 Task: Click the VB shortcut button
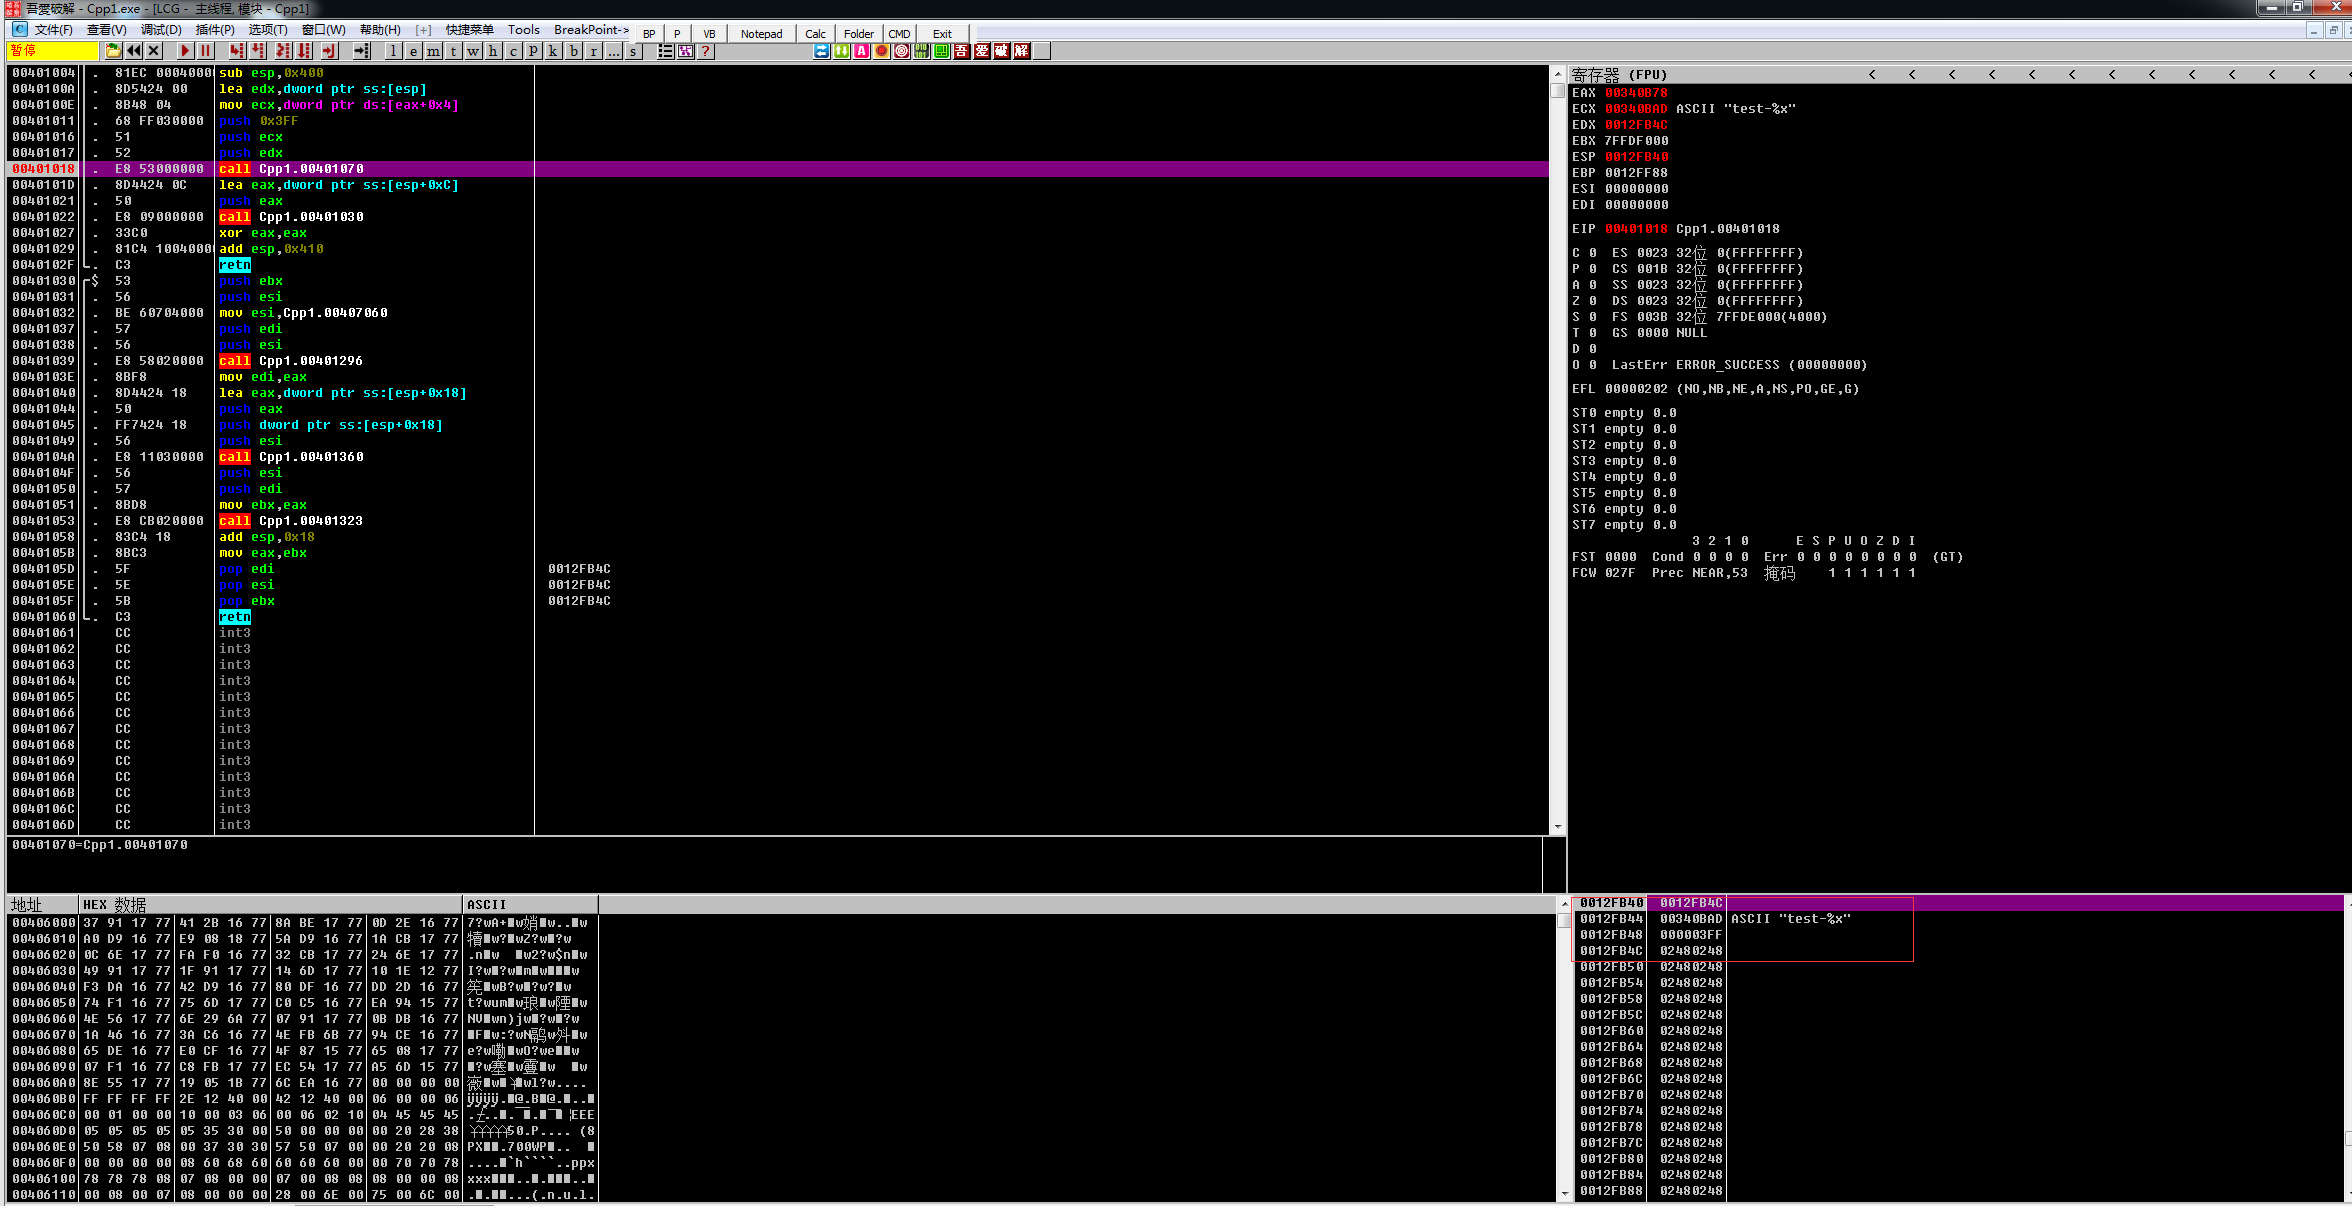tap(710, 33)
